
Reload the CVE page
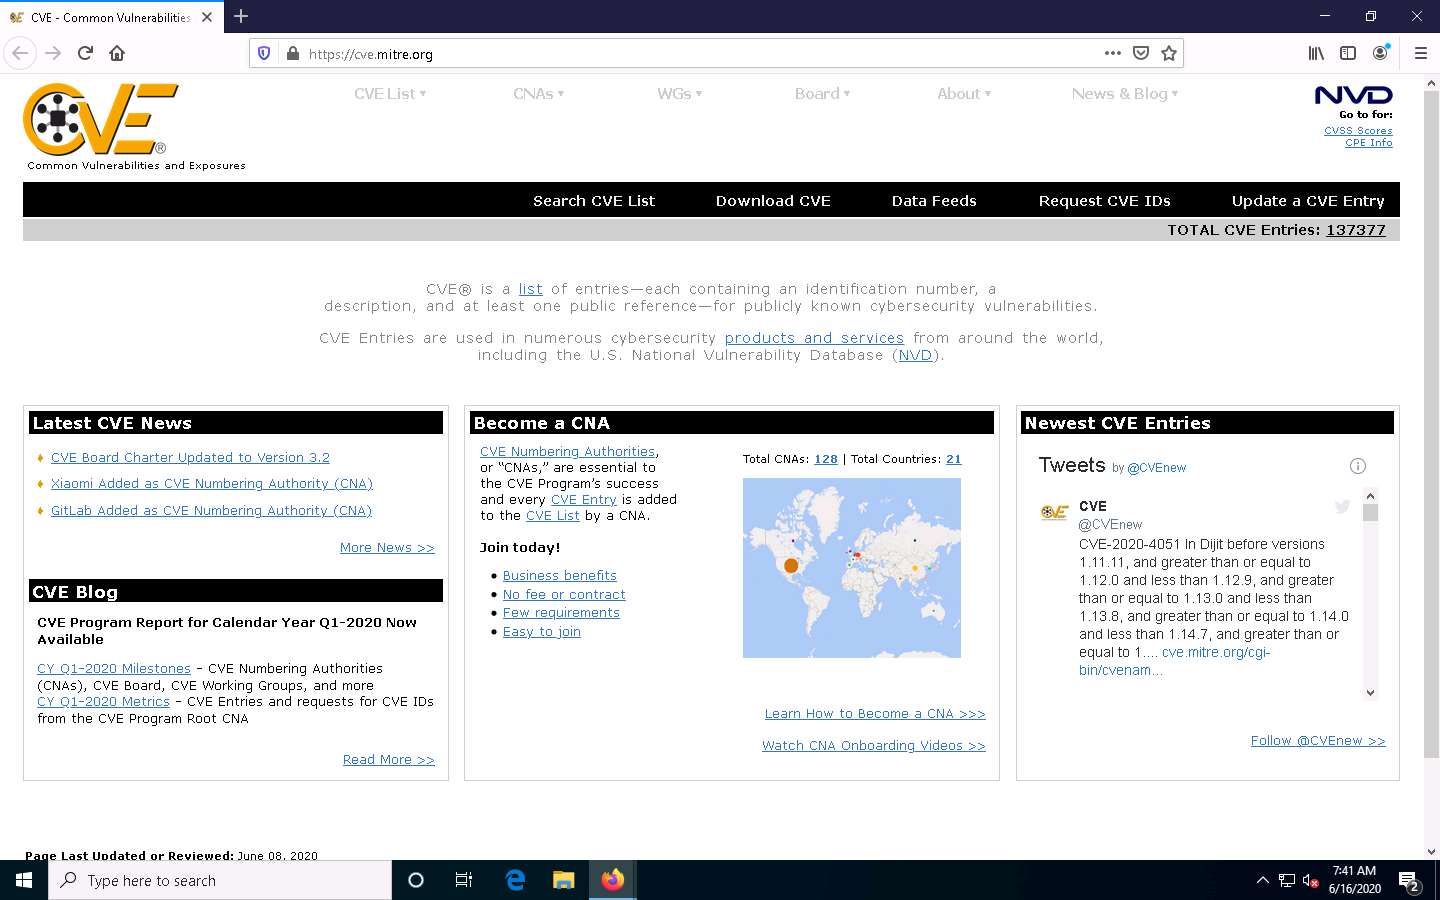85,53
